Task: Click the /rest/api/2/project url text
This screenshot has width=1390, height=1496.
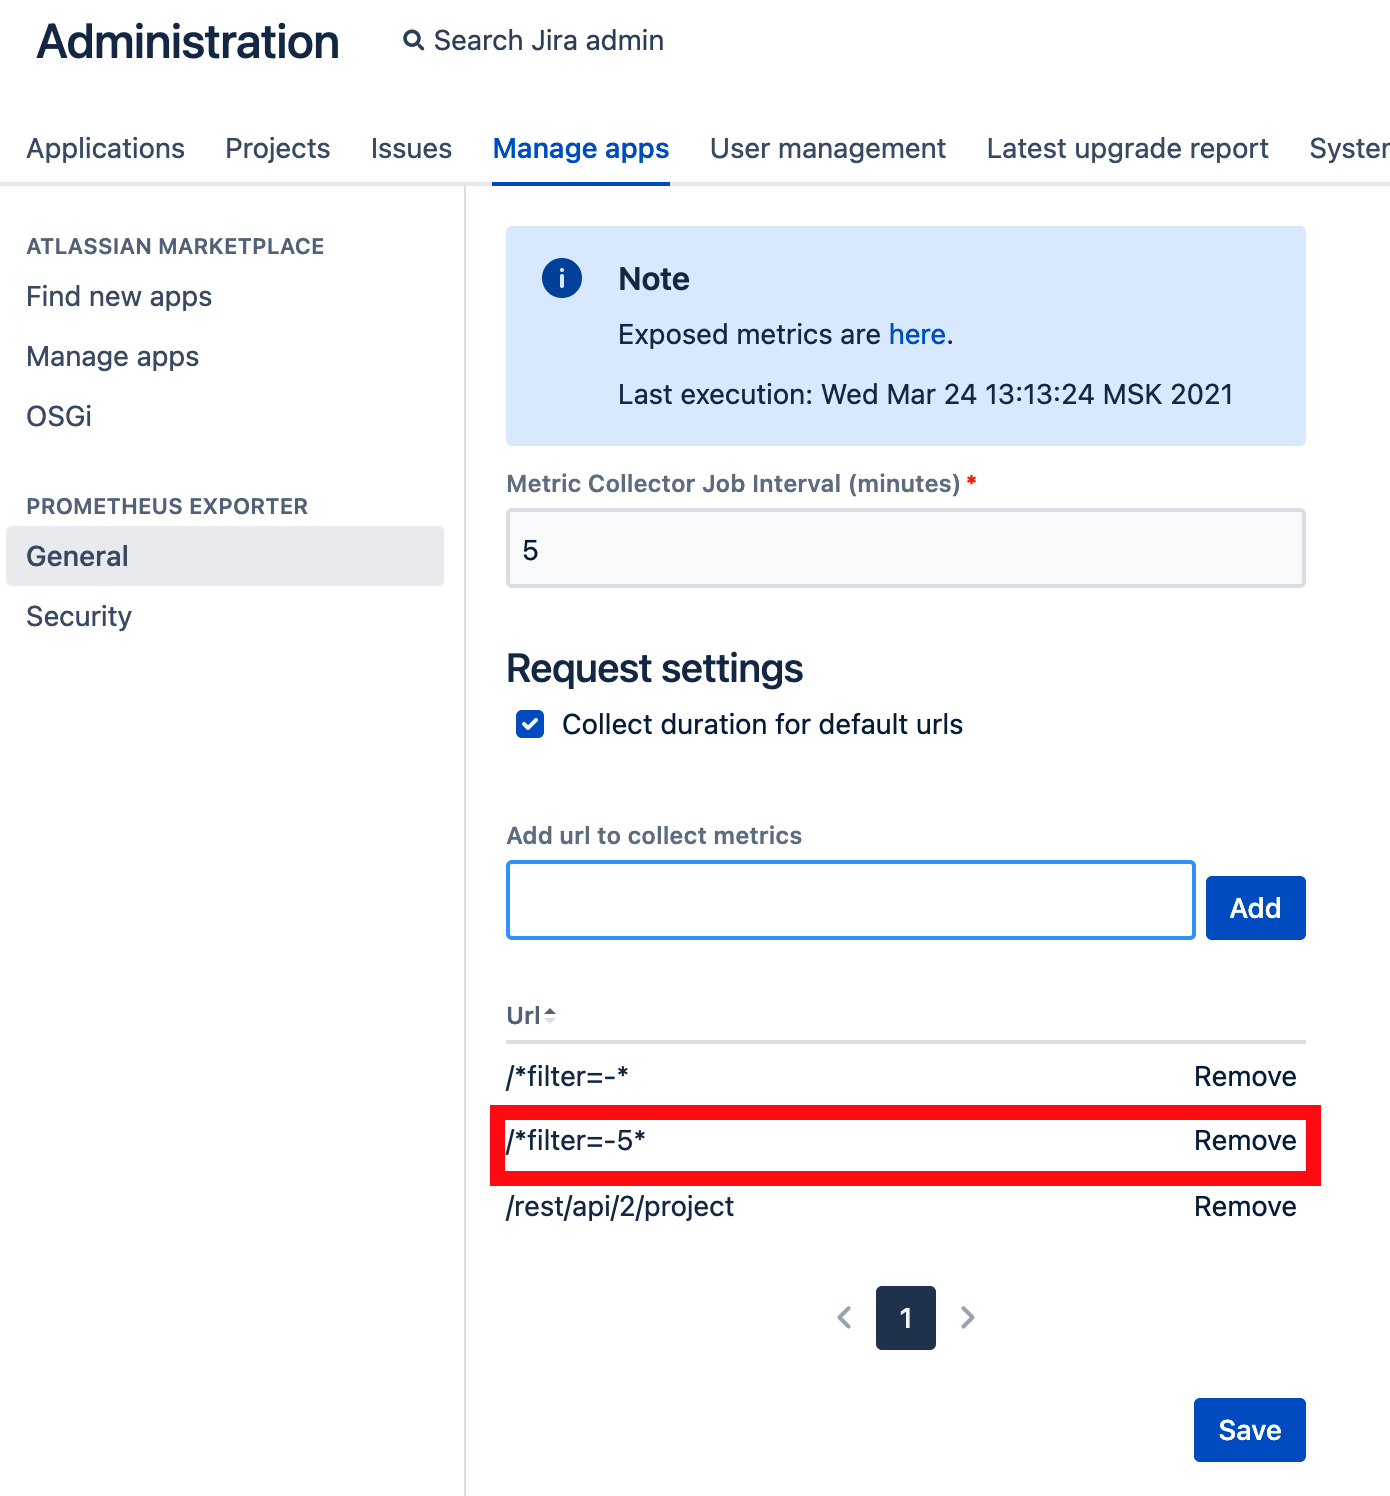Action: coord(620,1206)
